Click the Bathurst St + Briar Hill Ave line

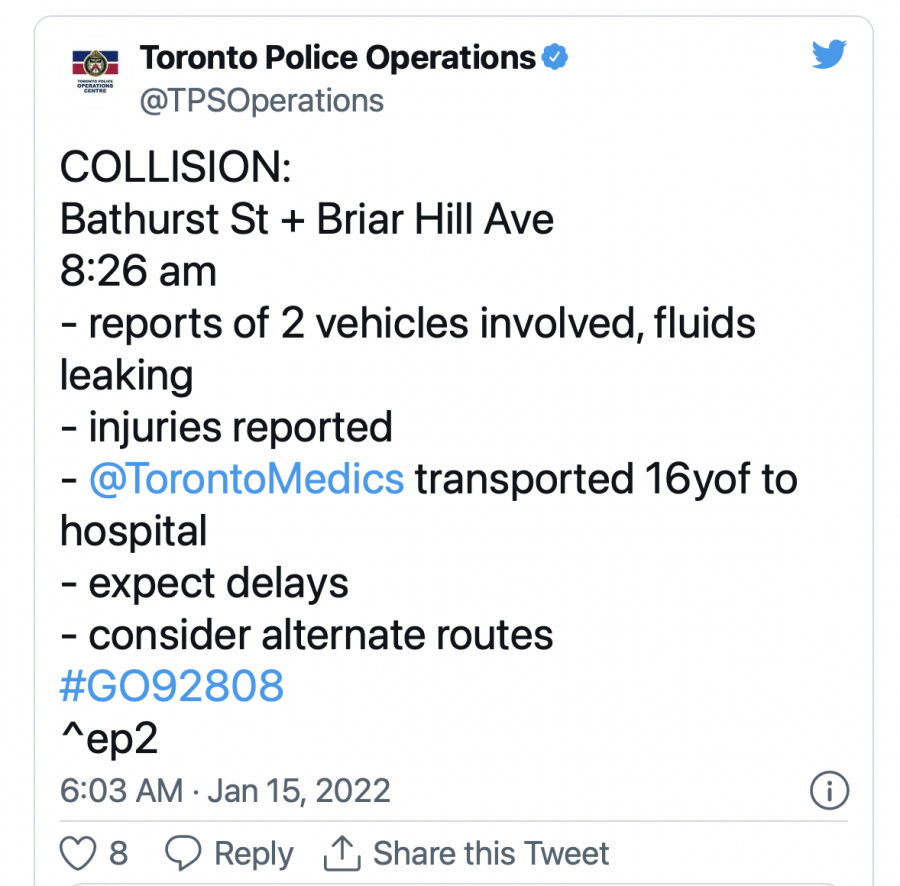pos(307,219)
